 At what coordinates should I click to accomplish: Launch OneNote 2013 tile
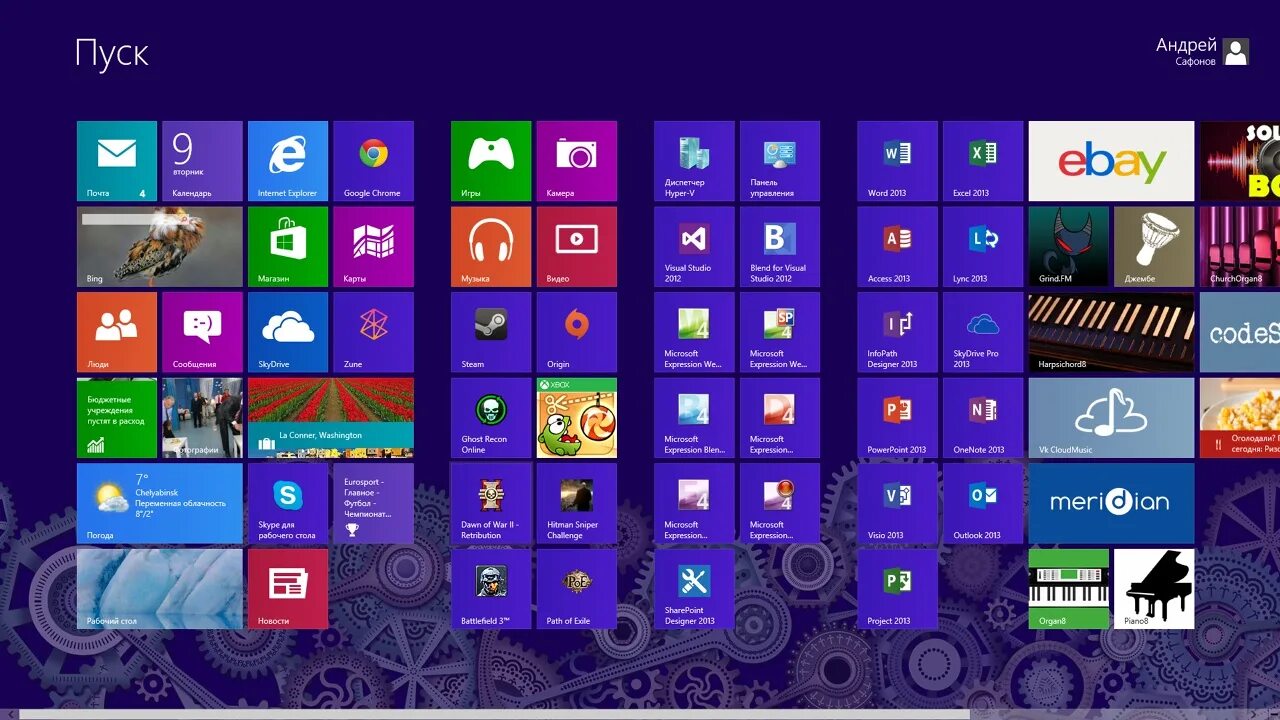(x=983, y=418)
